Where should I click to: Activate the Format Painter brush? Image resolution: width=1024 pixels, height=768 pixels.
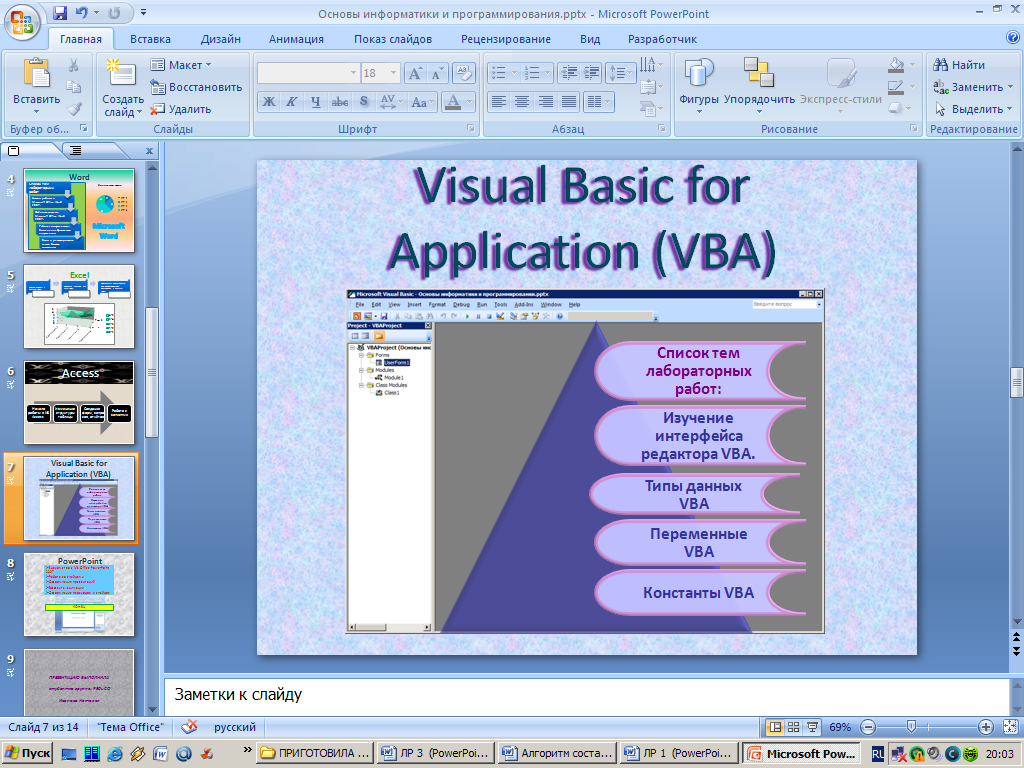coord(74,108)
